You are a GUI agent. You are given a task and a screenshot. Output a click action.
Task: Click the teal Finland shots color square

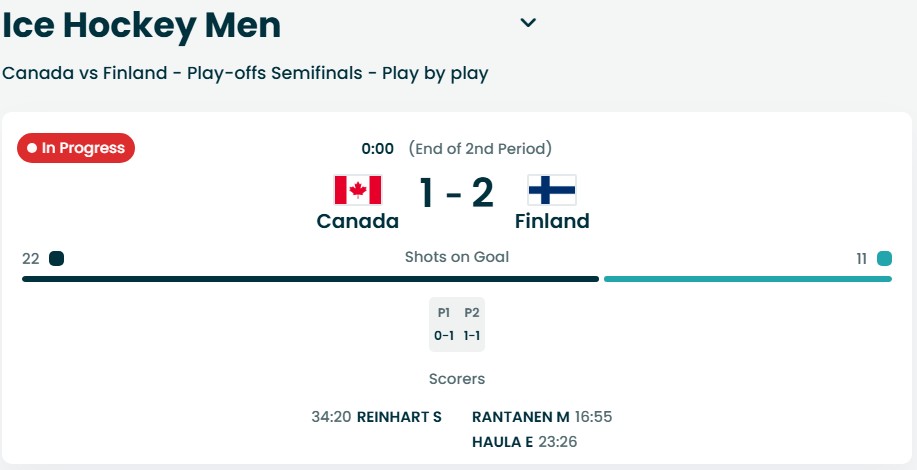coord(884,258)
